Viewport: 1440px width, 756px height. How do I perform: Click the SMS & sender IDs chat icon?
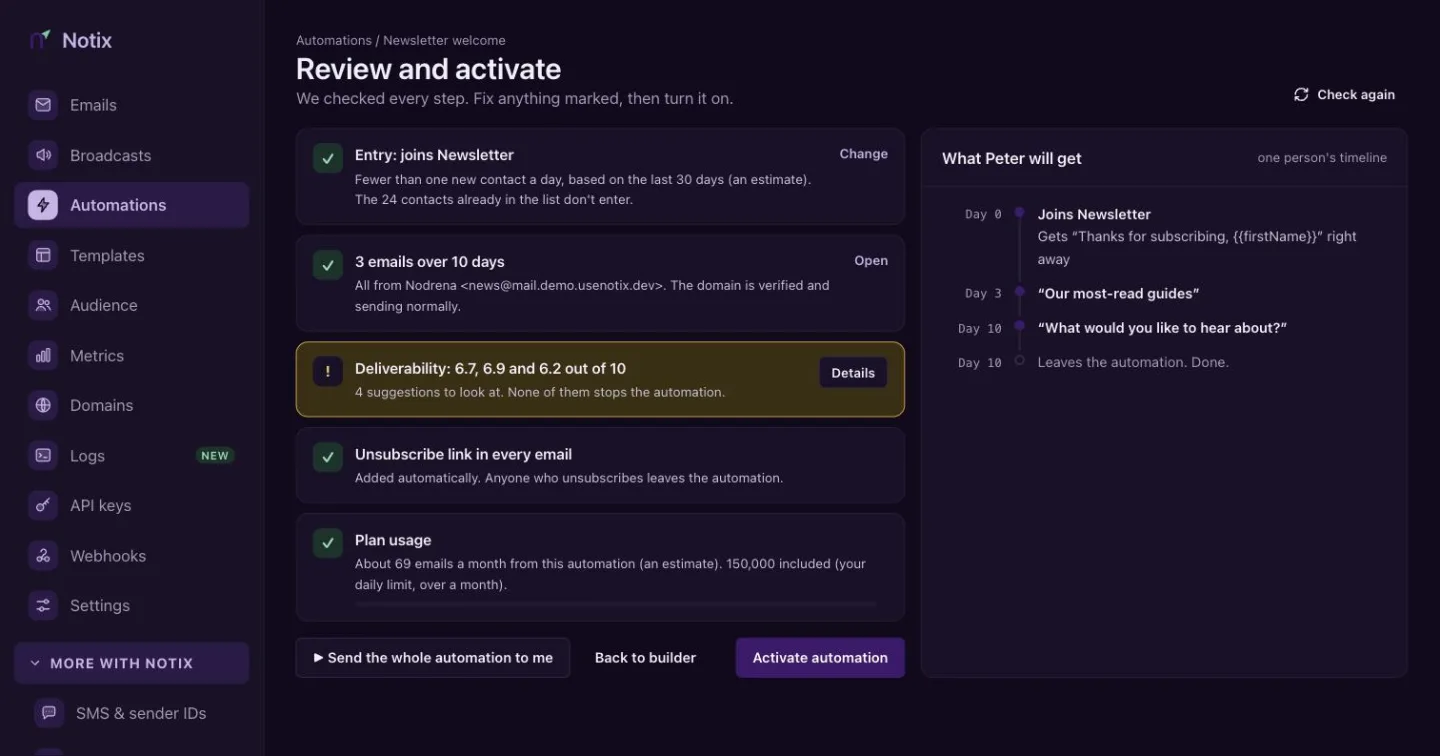[x=49, y=713]
